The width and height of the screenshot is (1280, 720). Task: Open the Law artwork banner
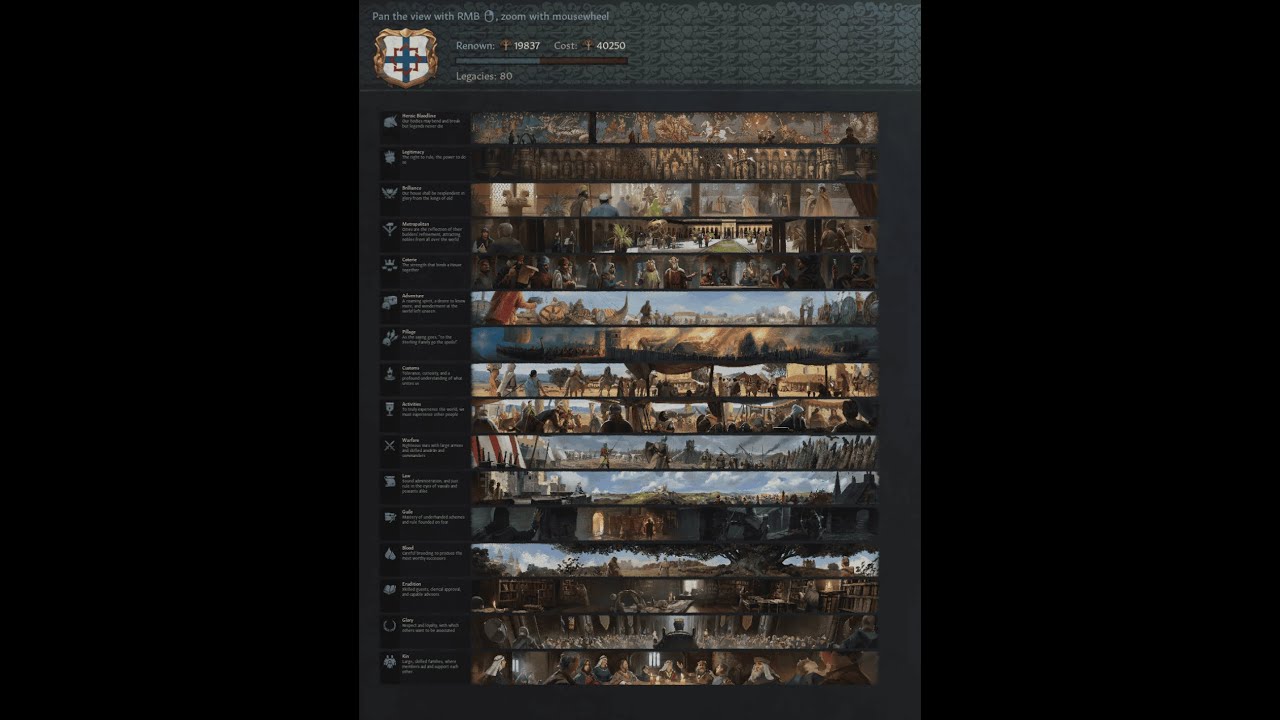click(675, 487)
